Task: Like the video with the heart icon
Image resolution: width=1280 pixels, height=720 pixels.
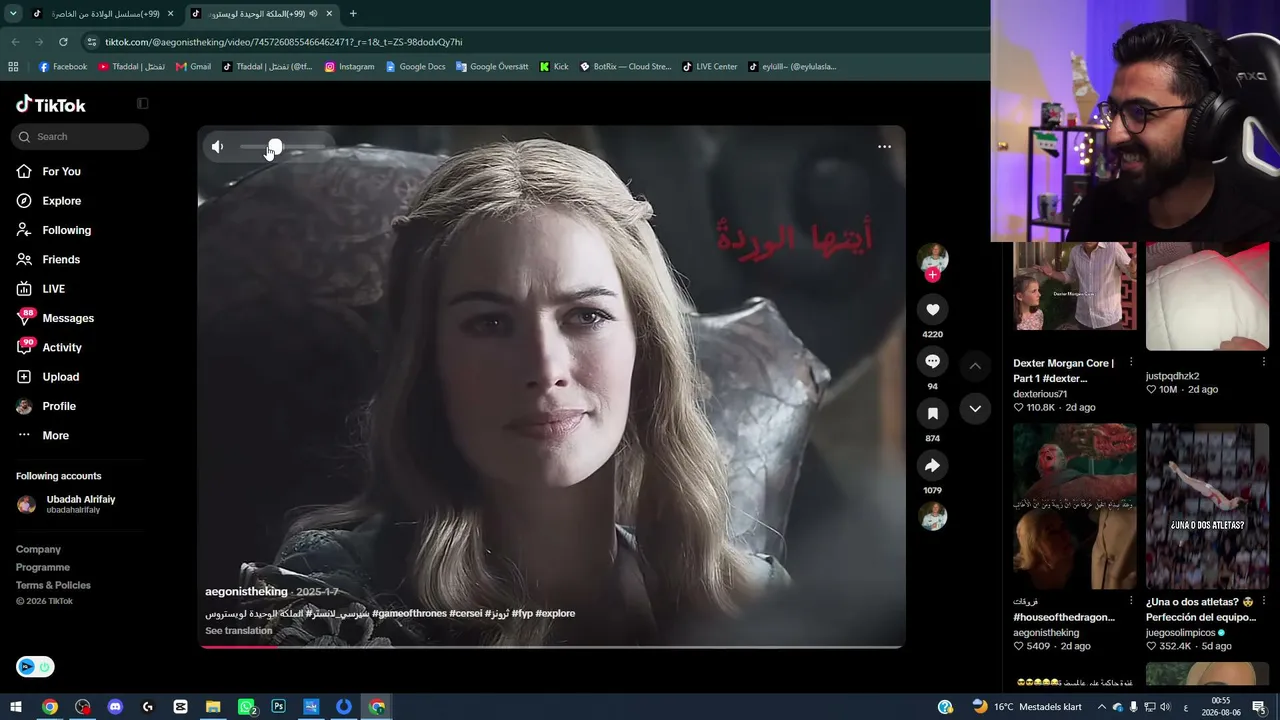Action: click(932, 310)
